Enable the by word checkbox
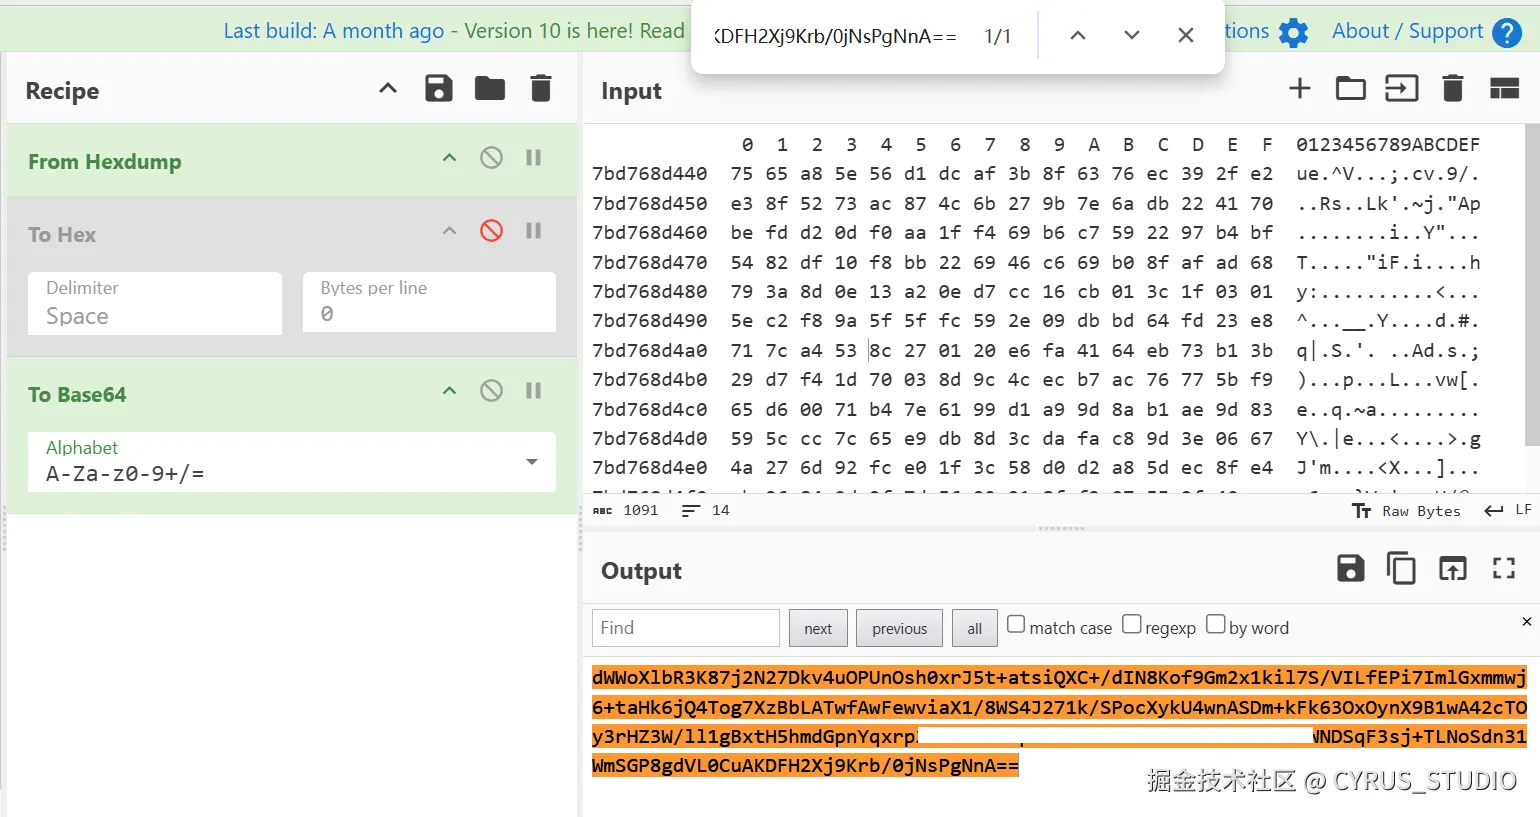The width and height of the screenshot is (1540, 817). tap(1216, 624)
